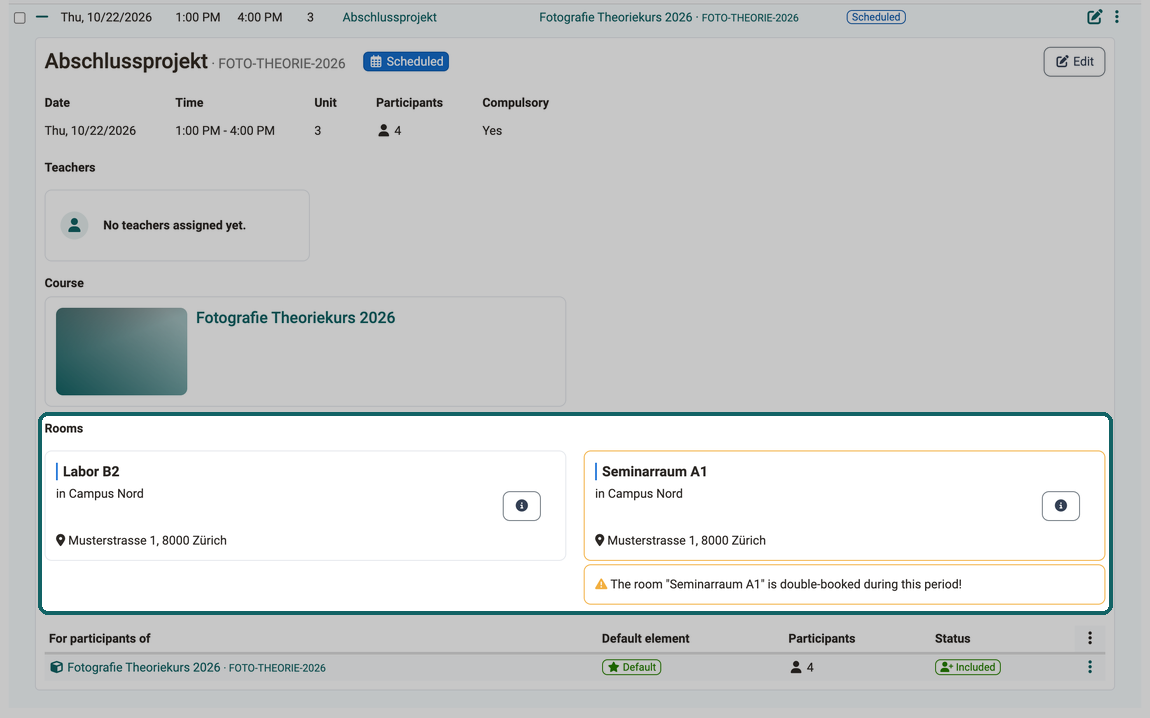Screen dimensions: 1150x718
Task: Click the course teaser image thumbnail
Action: point(122,351)
